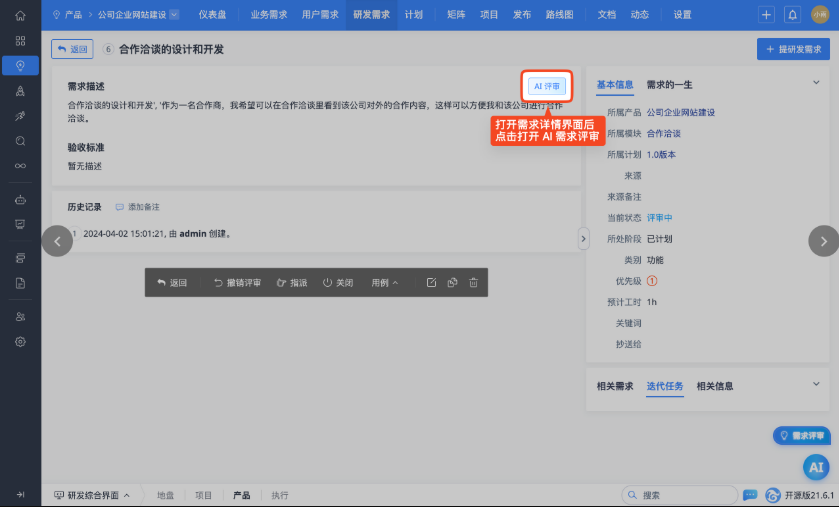The image size is (839, 507).
Task: Open the 用户需求 menu item
Action: [x=320, y=15]
